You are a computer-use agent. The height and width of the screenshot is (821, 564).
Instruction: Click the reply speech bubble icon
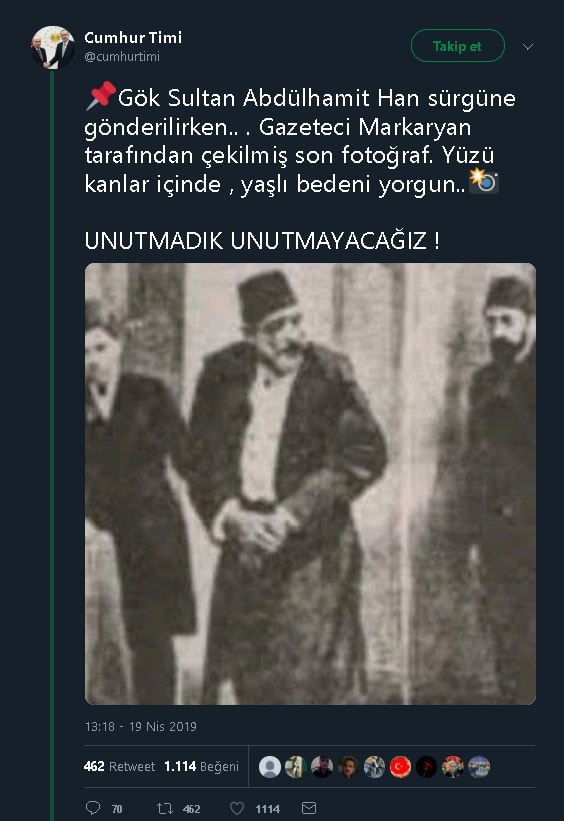point(93,808)
